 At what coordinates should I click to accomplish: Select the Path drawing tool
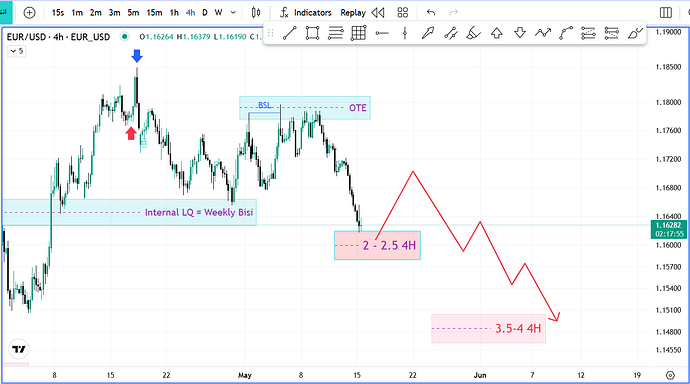543,33
